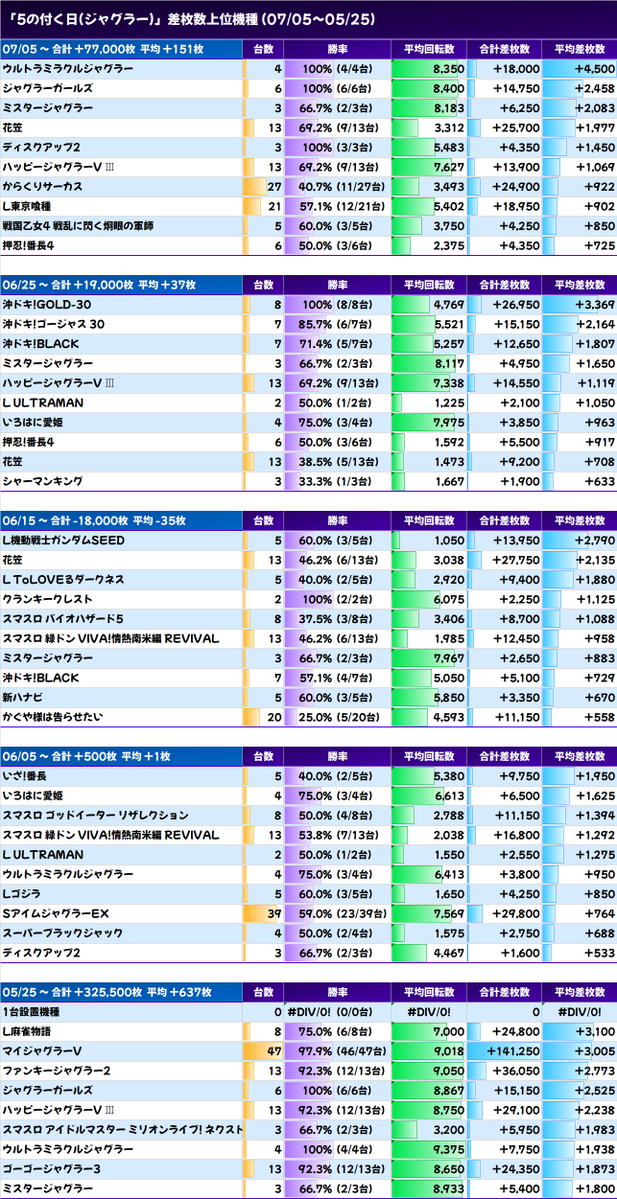Click the '+29,800' total difference cell
The height and width of the screenshot is (1199, 617).
point(504,914)
